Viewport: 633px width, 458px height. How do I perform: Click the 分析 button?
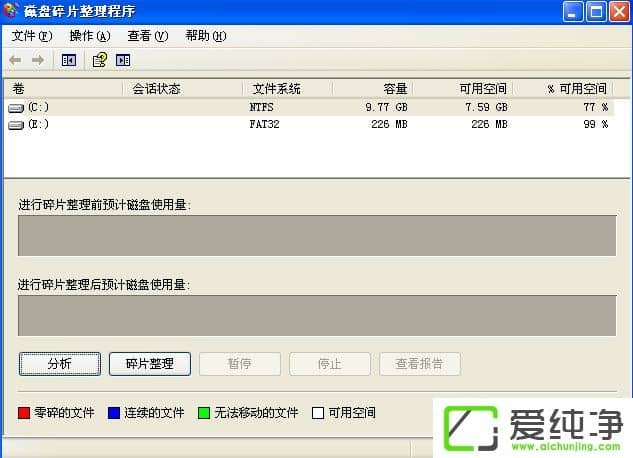[59, 364]
